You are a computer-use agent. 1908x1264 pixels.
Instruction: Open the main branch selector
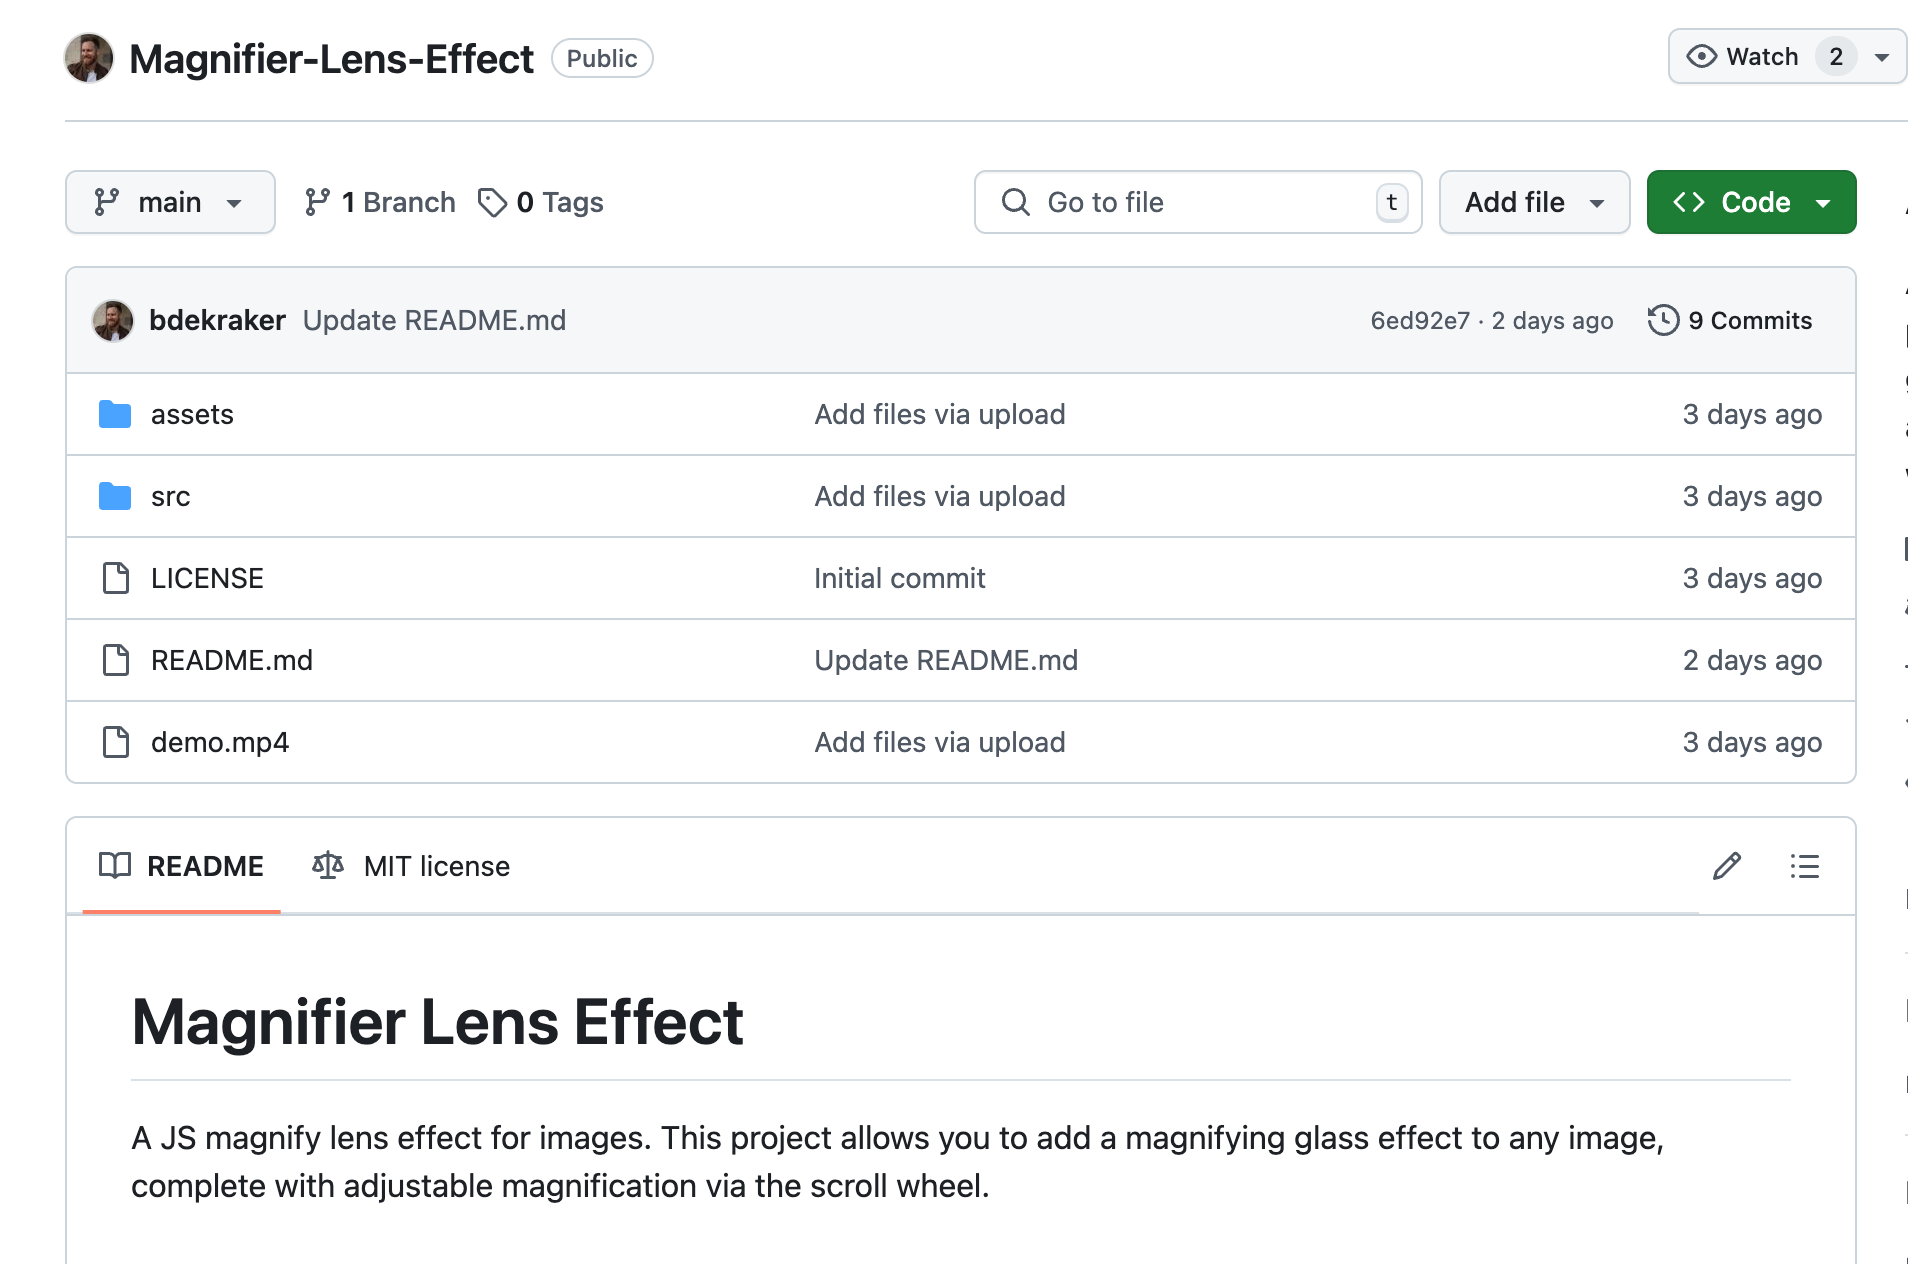(x=170, y=201)
